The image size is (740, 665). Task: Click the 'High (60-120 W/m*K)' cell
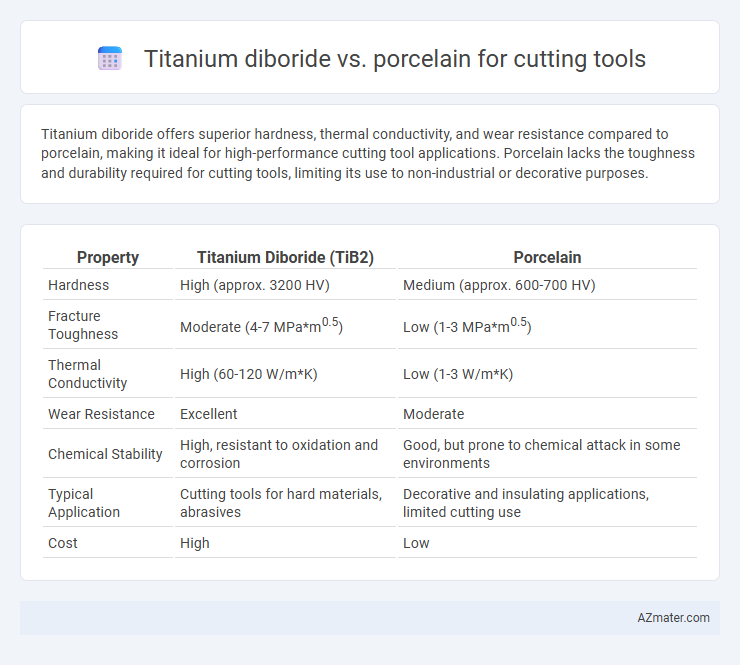pos(248,374)
